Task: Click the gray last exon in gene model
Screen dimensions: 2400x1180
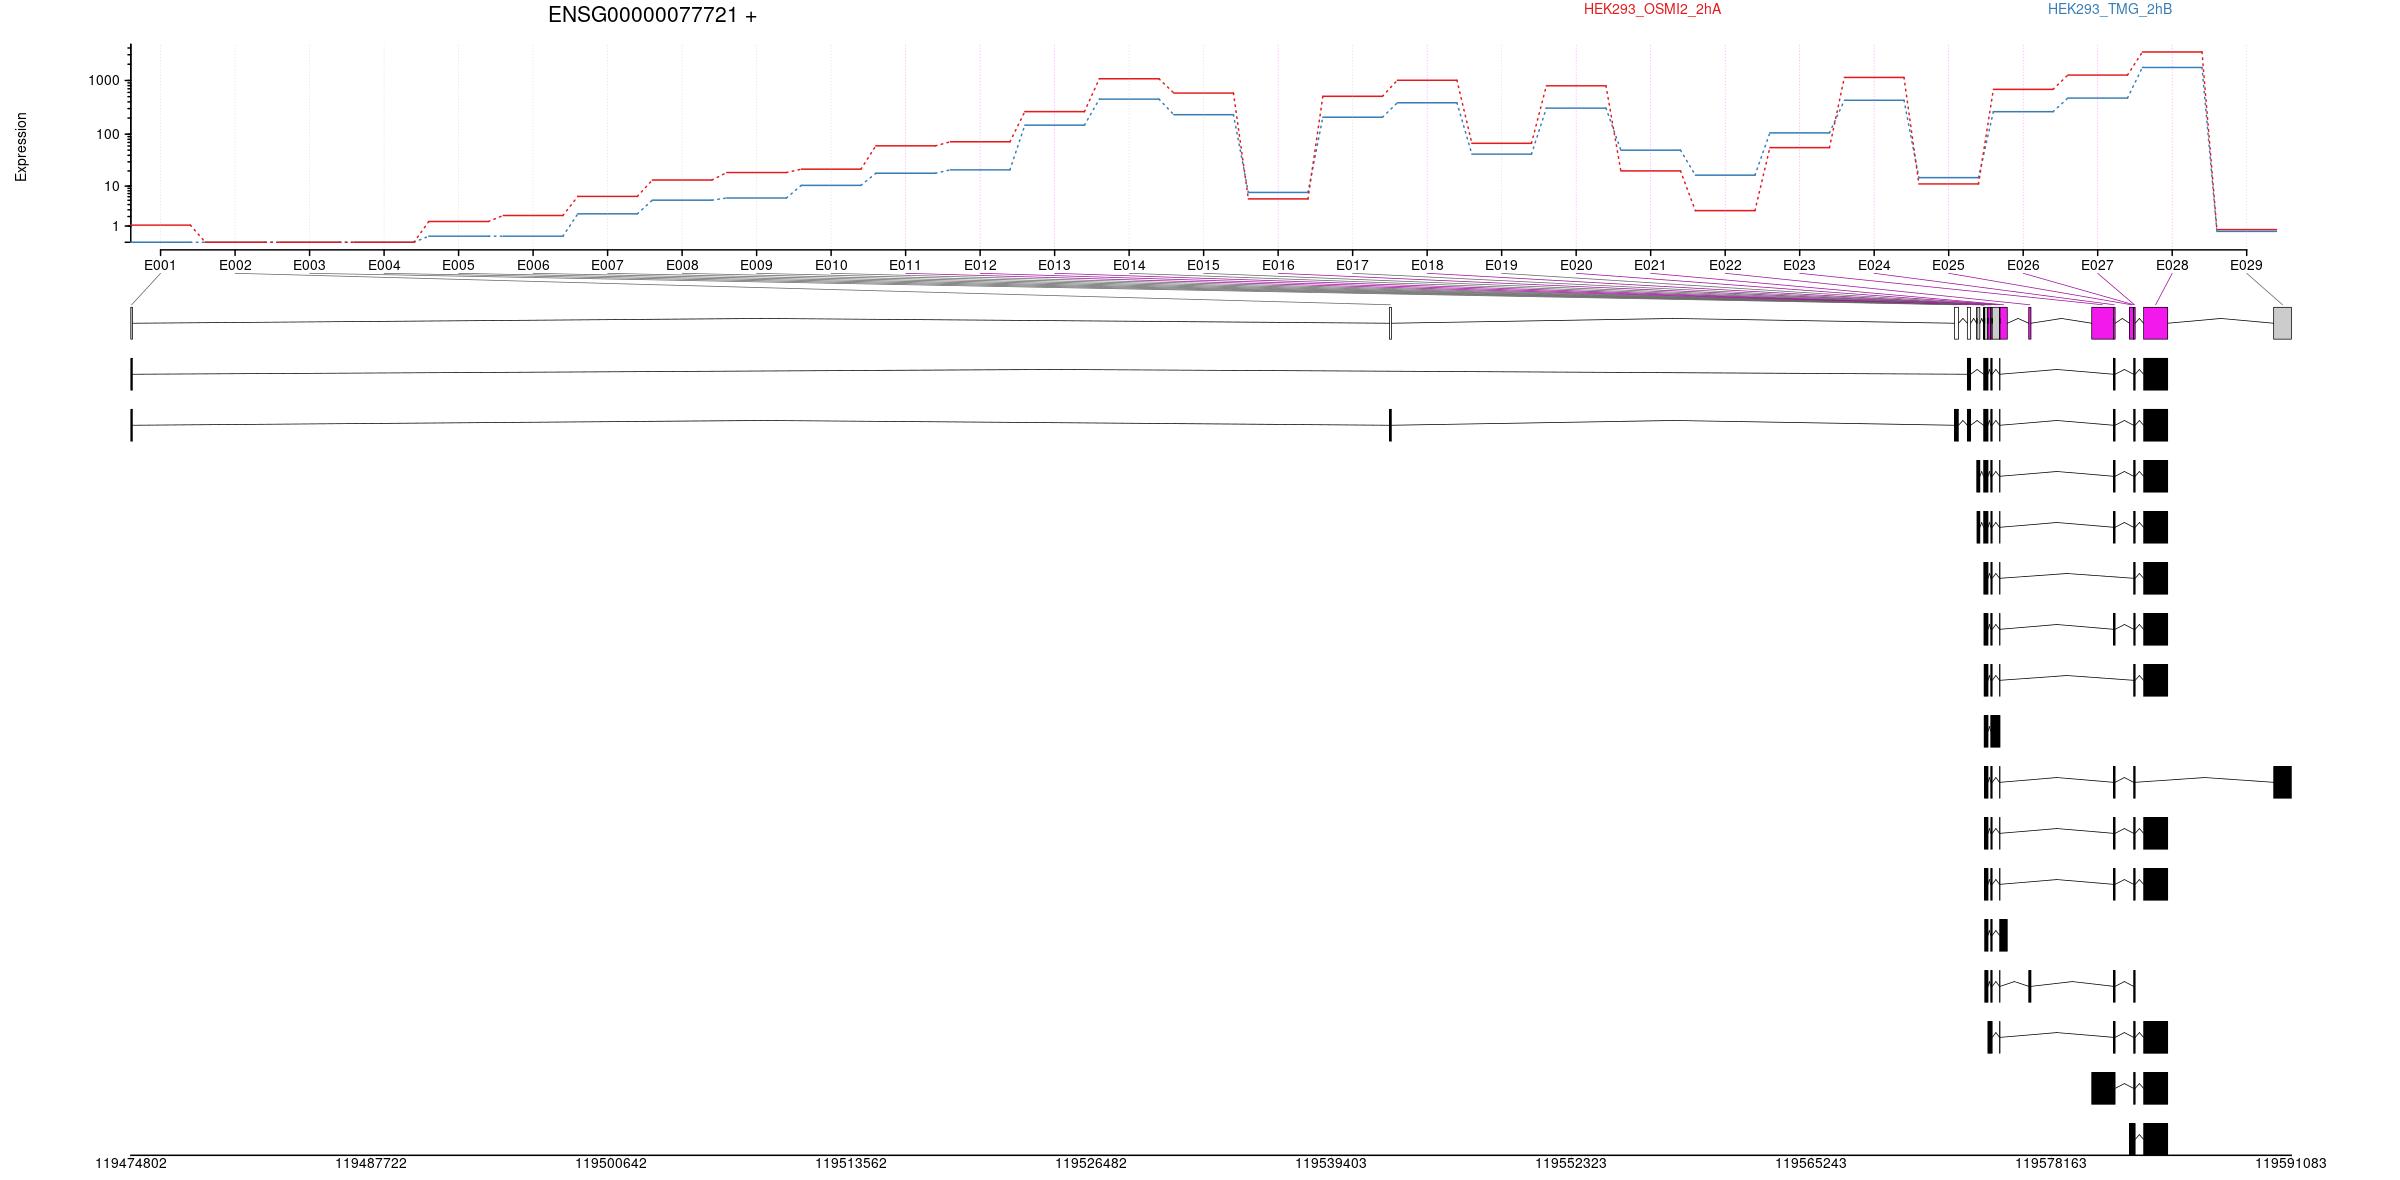Action: coord(2282,323)
